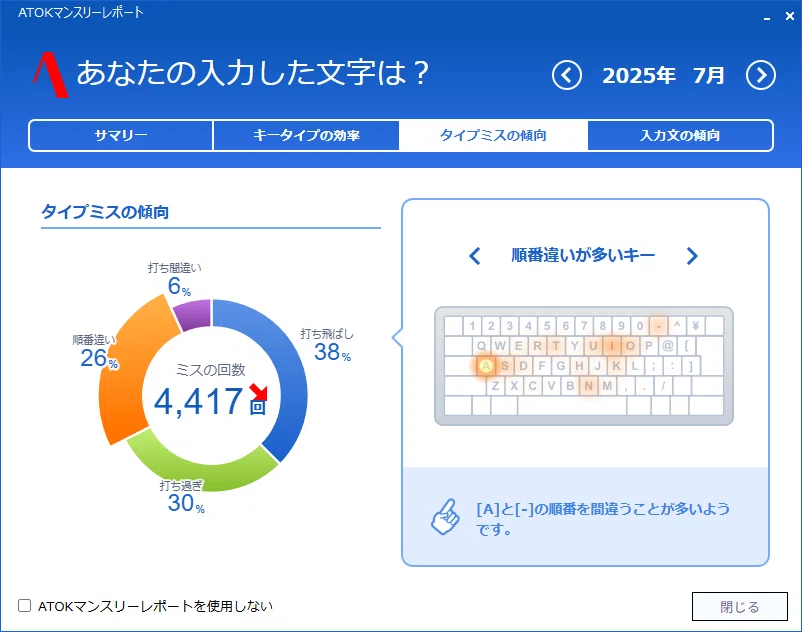Click the 打ち飛ばし 38% label
The image size is (802, 632).
click(x=327, y=345)
